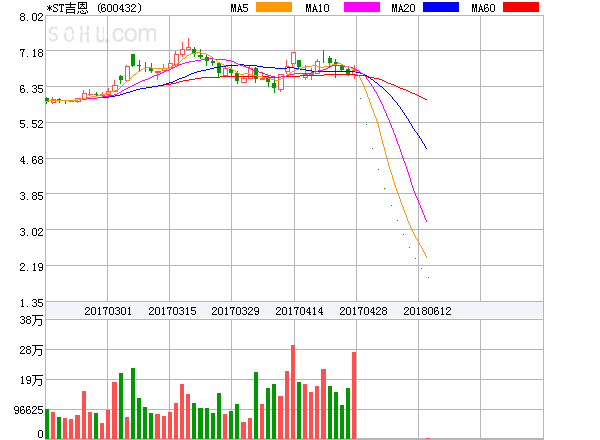Click the orange MA5 legend swatch

274,7
